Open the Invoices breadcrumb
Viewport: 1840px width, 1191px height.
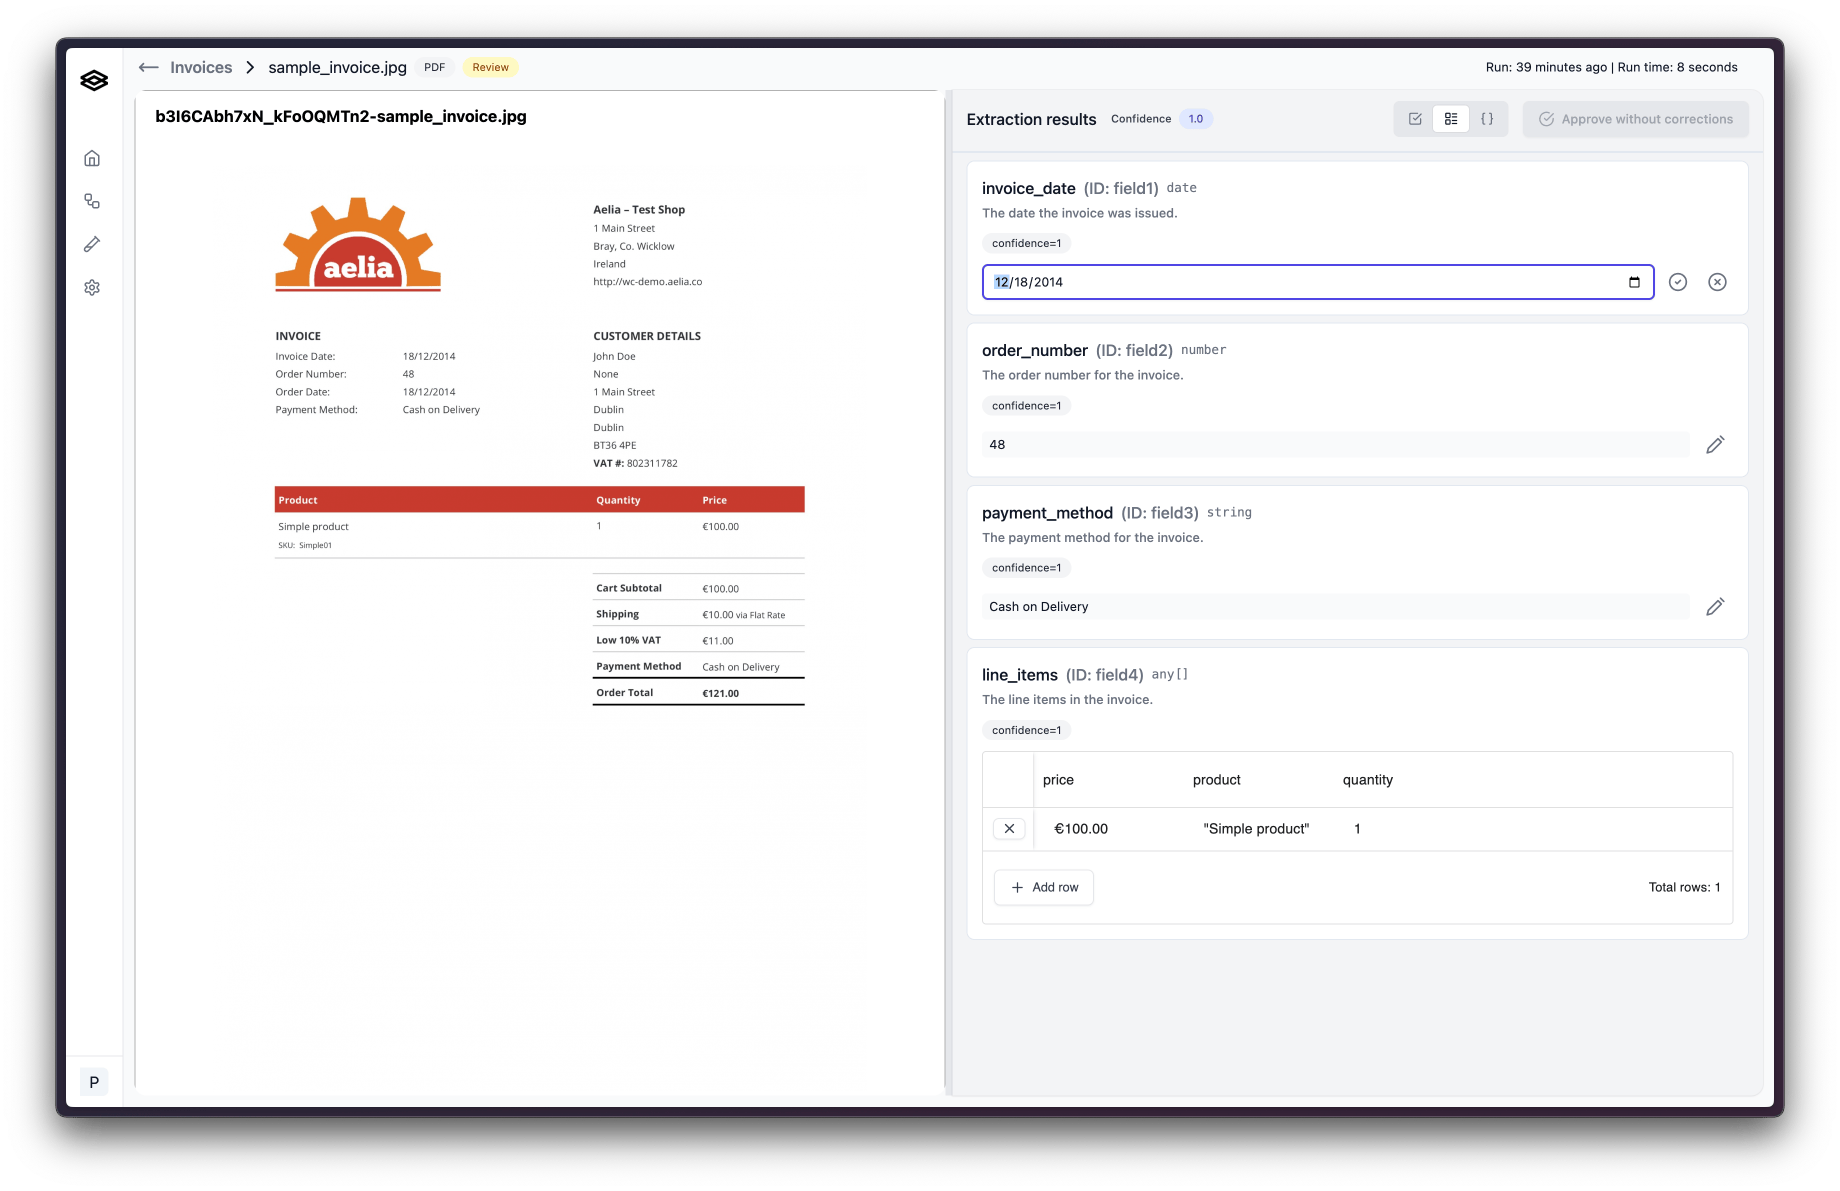tap(201, 67)
